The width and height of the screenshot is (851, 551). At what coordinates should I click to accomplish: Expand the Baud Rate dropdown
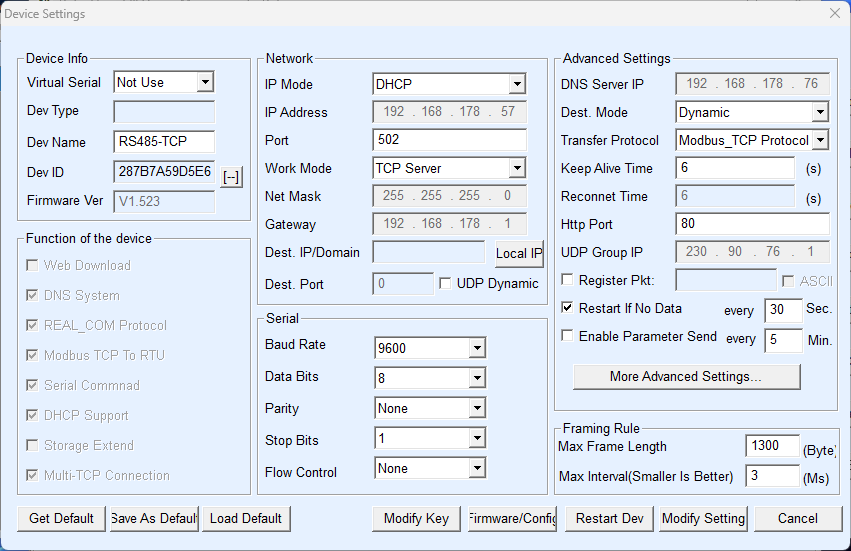[x=477, y=348]
